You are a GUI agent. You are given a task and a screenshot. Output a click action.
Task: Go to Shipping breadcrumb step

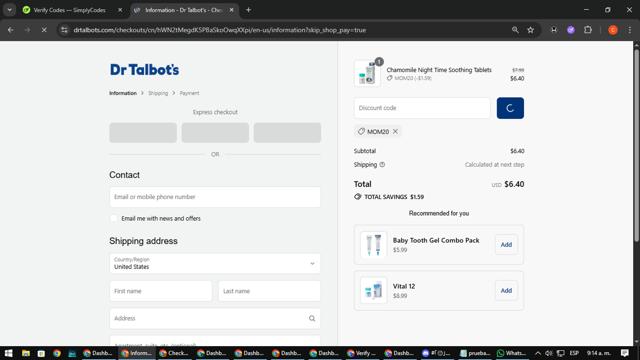click(158, 93)
